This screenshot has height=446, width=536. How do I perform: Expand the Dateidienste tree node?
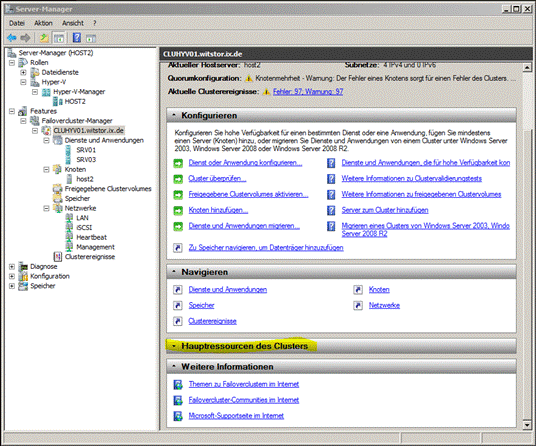pyautogui.click(x=23, y=72)
